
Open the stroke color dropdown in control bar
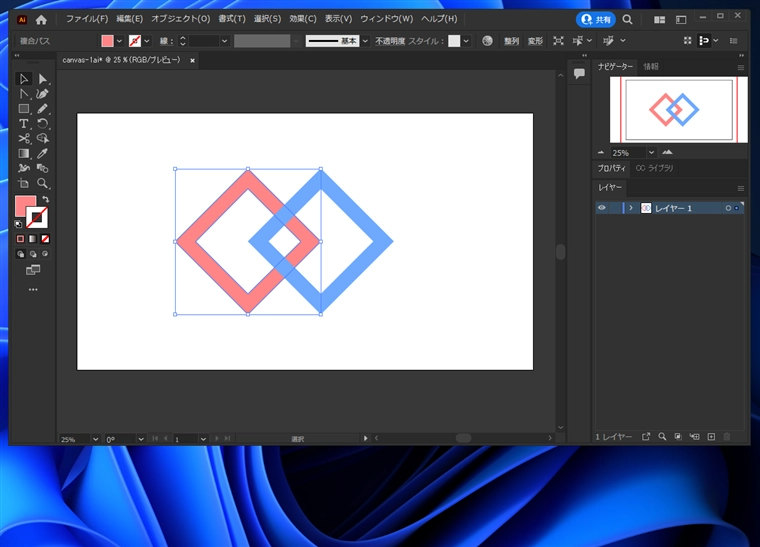coord(147,41)
